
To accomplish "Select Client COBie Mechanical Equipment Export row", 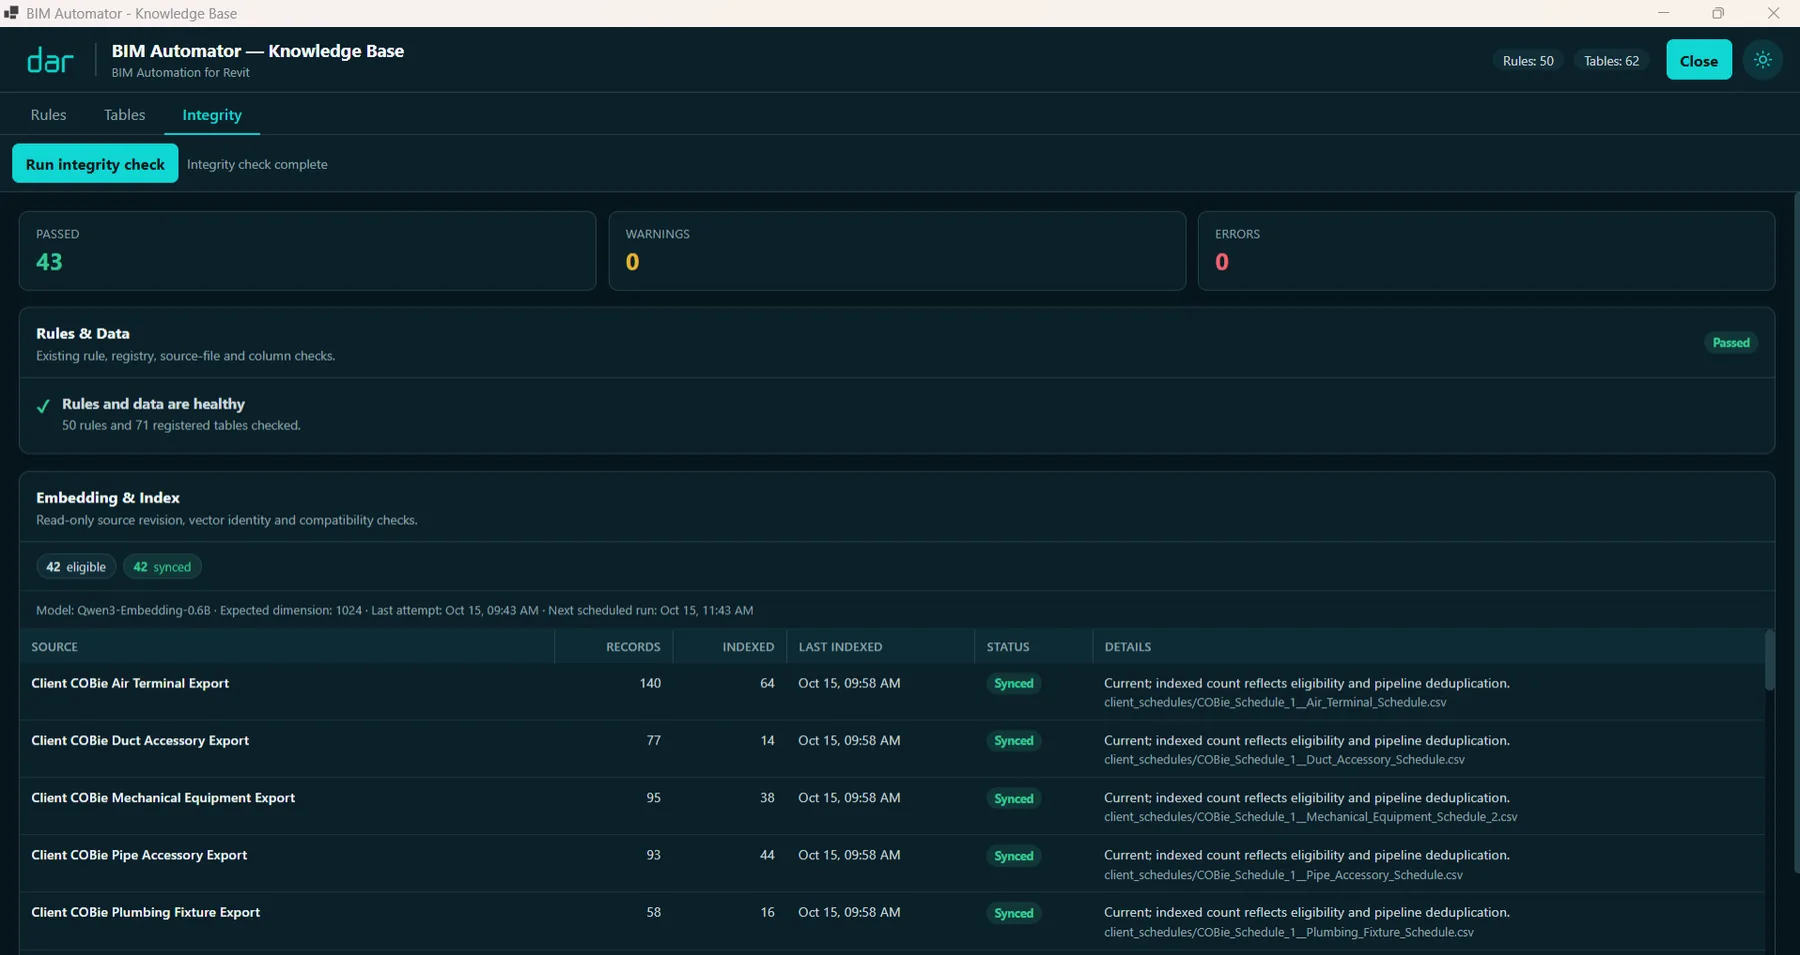I will pos(891,806).
